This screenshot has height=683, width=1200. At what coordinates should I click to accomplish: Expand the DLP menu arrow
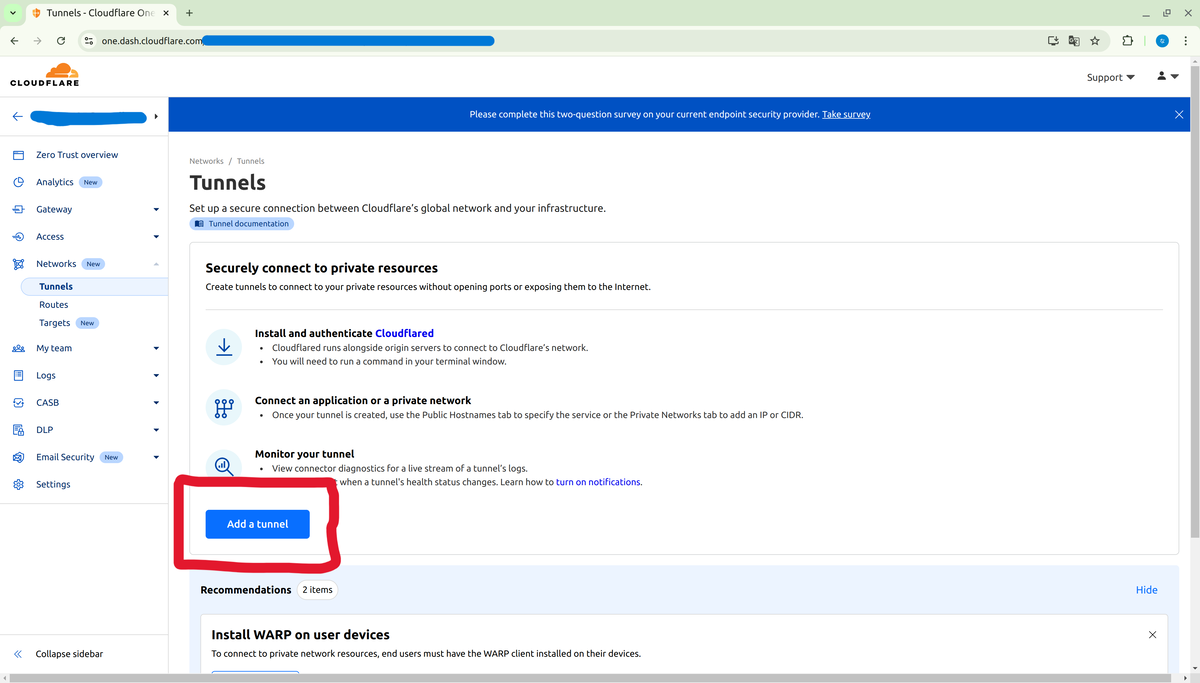point(156,430)
